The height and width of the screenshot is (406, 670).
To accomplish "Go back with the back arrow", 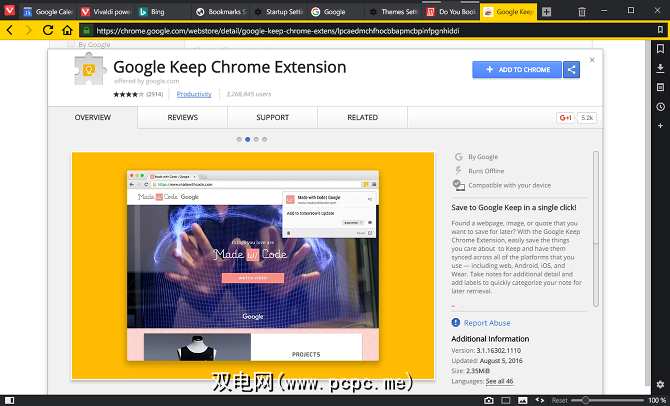I will click(10, 30).
